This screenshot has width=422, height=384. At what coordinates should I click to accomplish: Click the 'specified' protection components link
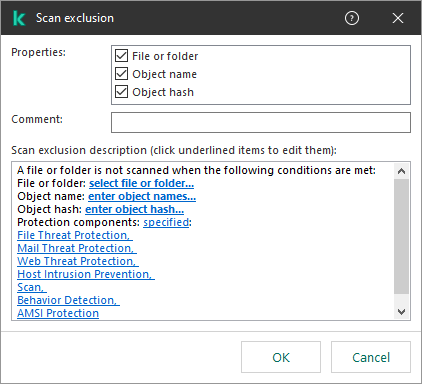tap(166, 222)
